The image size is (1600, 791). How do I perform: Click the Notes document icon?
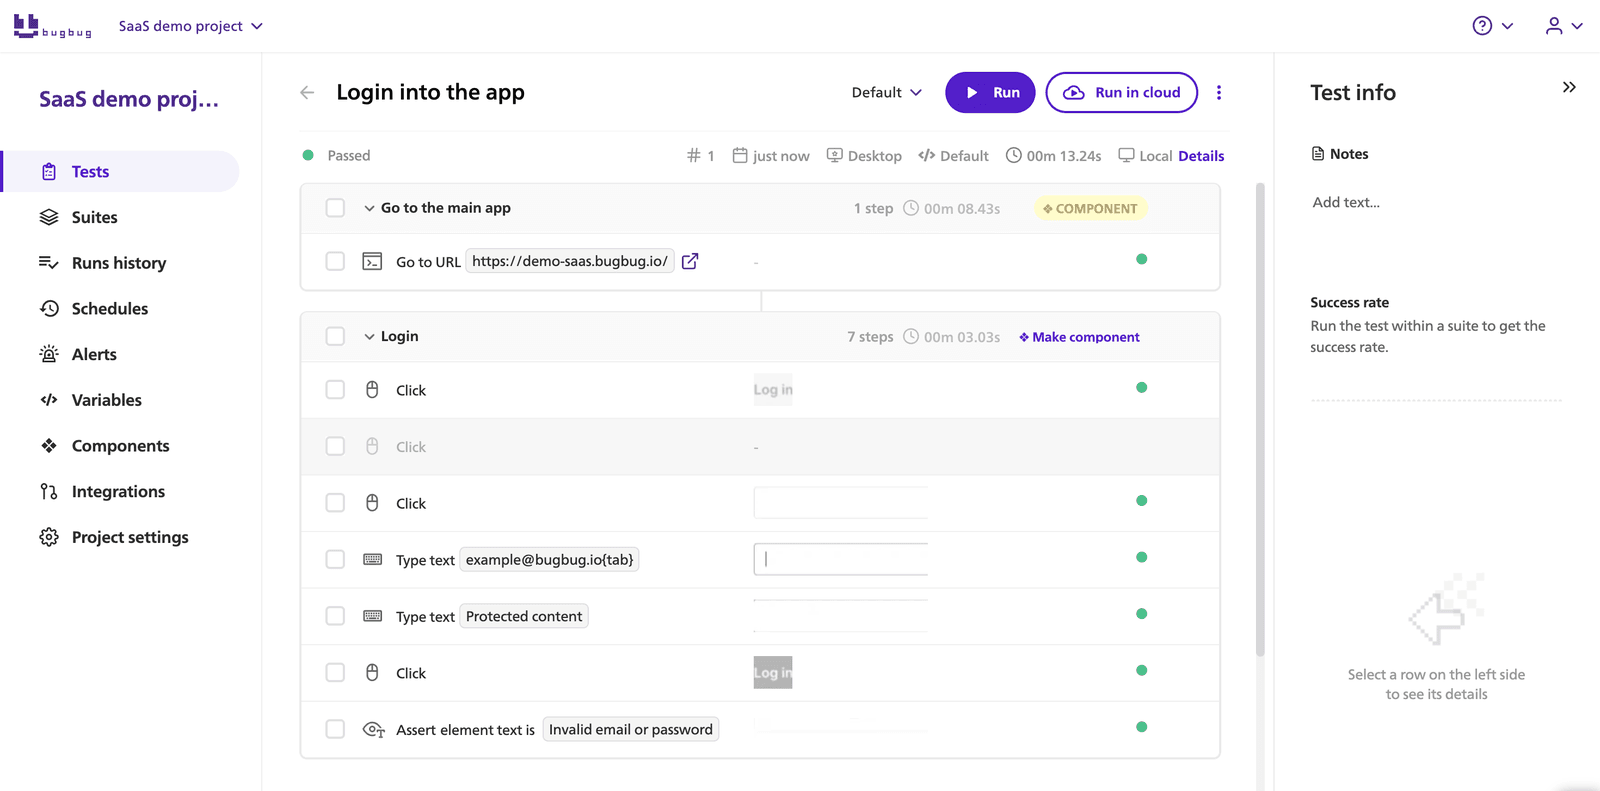pos(1318,154)
